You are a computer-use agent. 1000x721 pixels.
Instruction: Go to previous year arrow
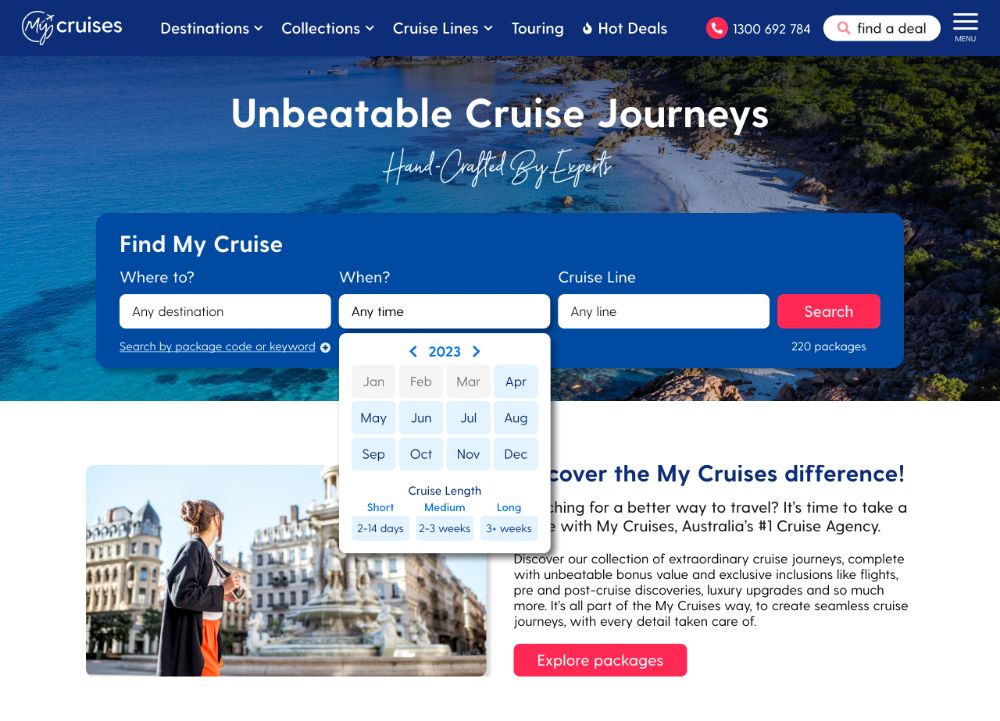pos(413,351)
